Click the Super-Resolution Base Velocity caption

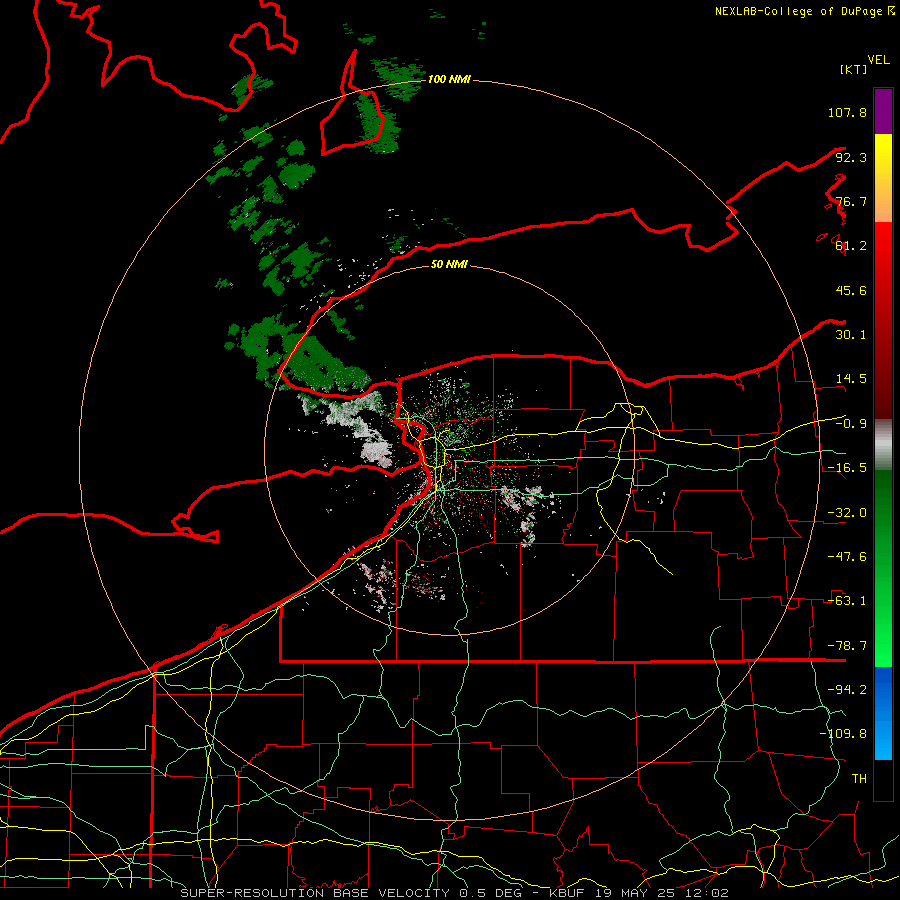tap(455, 893)
